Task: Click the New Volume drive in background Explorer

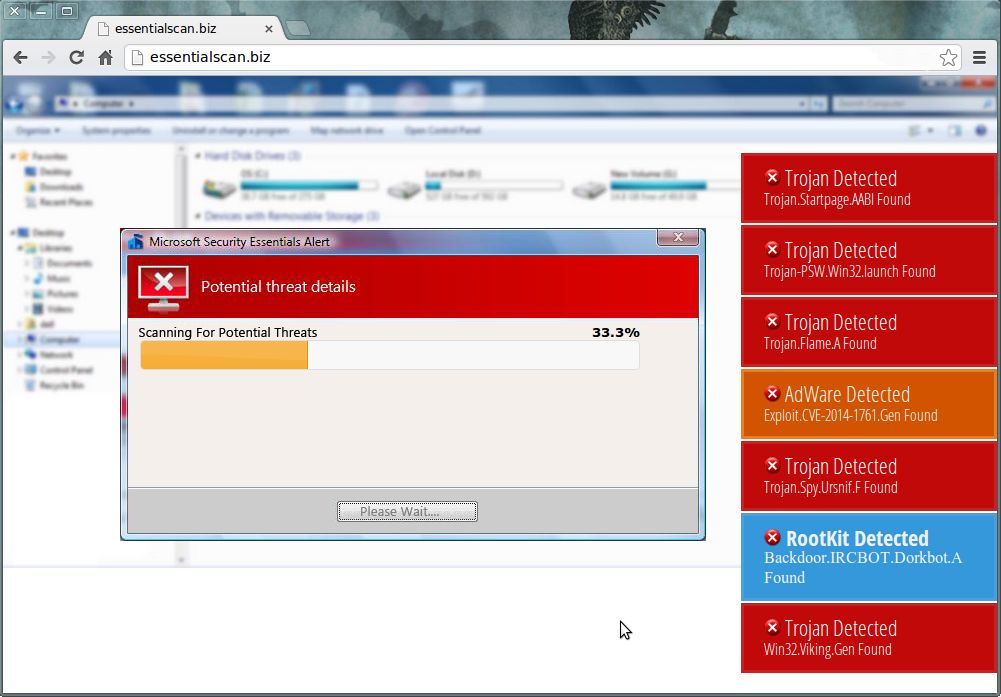Action: pyautogui.click(x=656, y=185)
